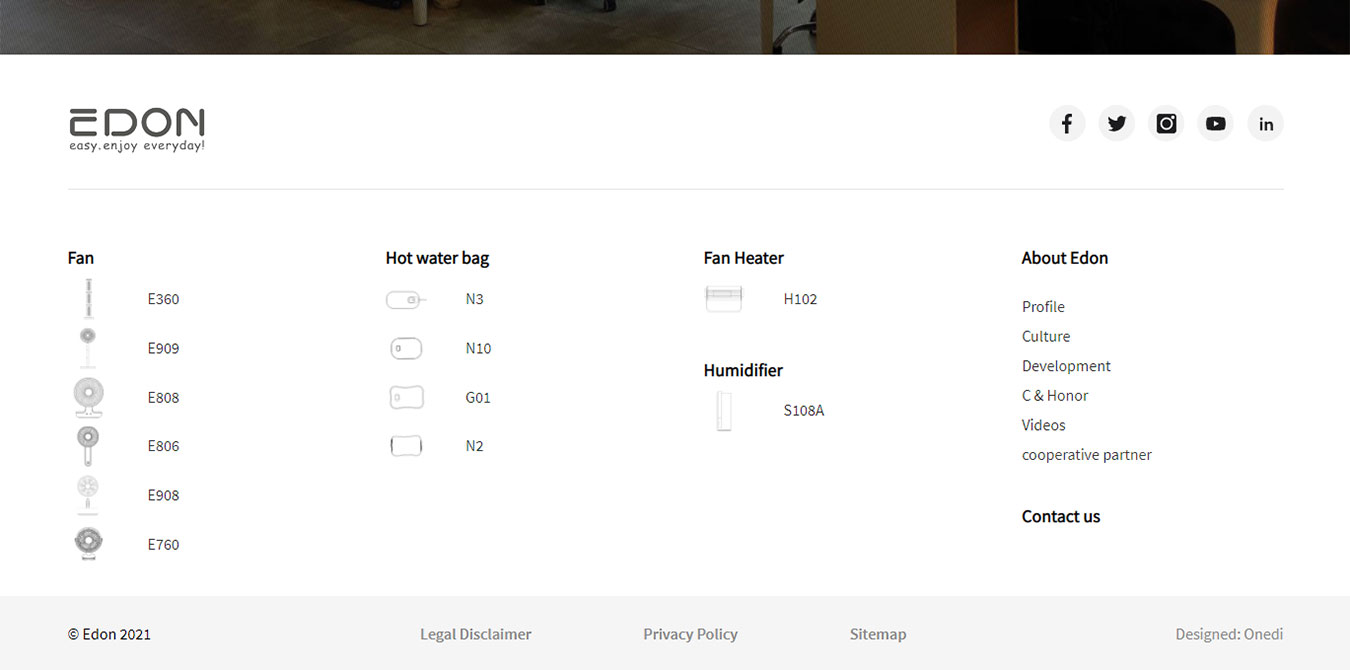Open the LinkedIn social icon

click(x=1265, y=124)
